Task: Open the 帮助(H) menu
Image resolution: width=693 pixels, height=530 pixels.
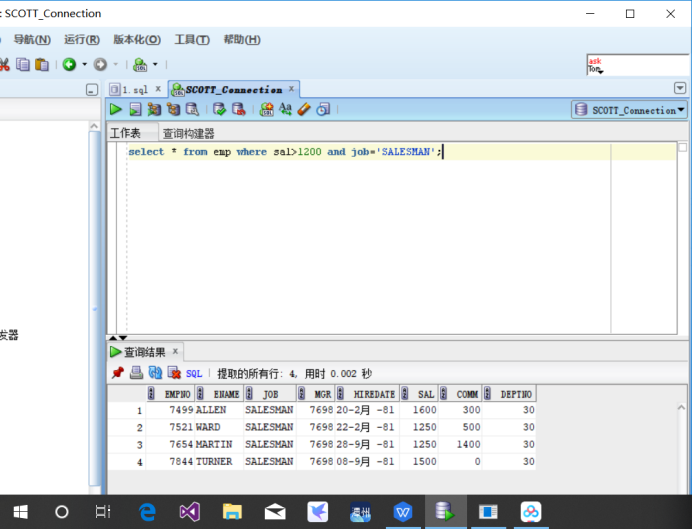Action: 242,40
